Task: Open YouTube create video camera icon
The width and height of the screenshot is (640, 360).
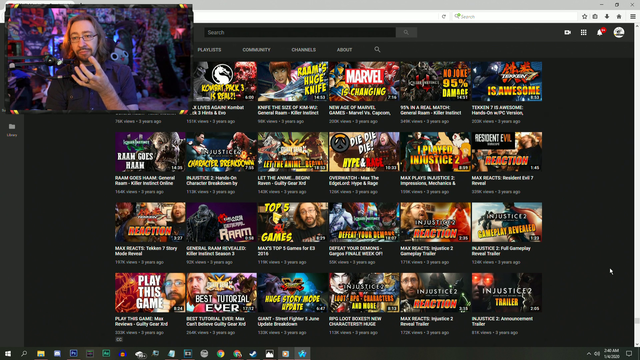Action: pos(567,32)
